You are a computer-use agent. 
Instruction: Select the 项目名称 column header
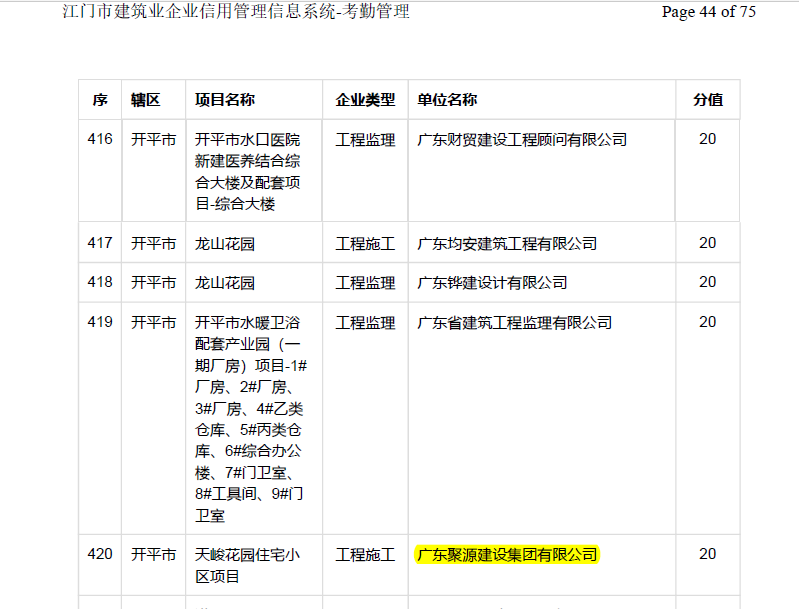(x=225, y=100)
